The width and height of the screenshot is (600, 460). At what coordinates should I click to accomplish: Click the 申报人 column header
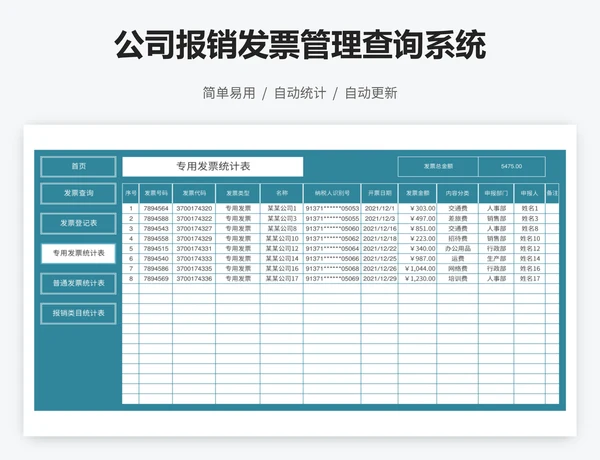pos(530,193)
